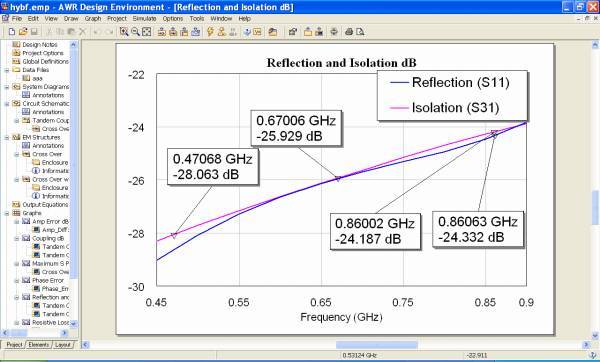Image resolution: width=600 pixels, height=362 pixels.
Task: Click the Delete X toolbar icon
Action: tap(82, 32)
